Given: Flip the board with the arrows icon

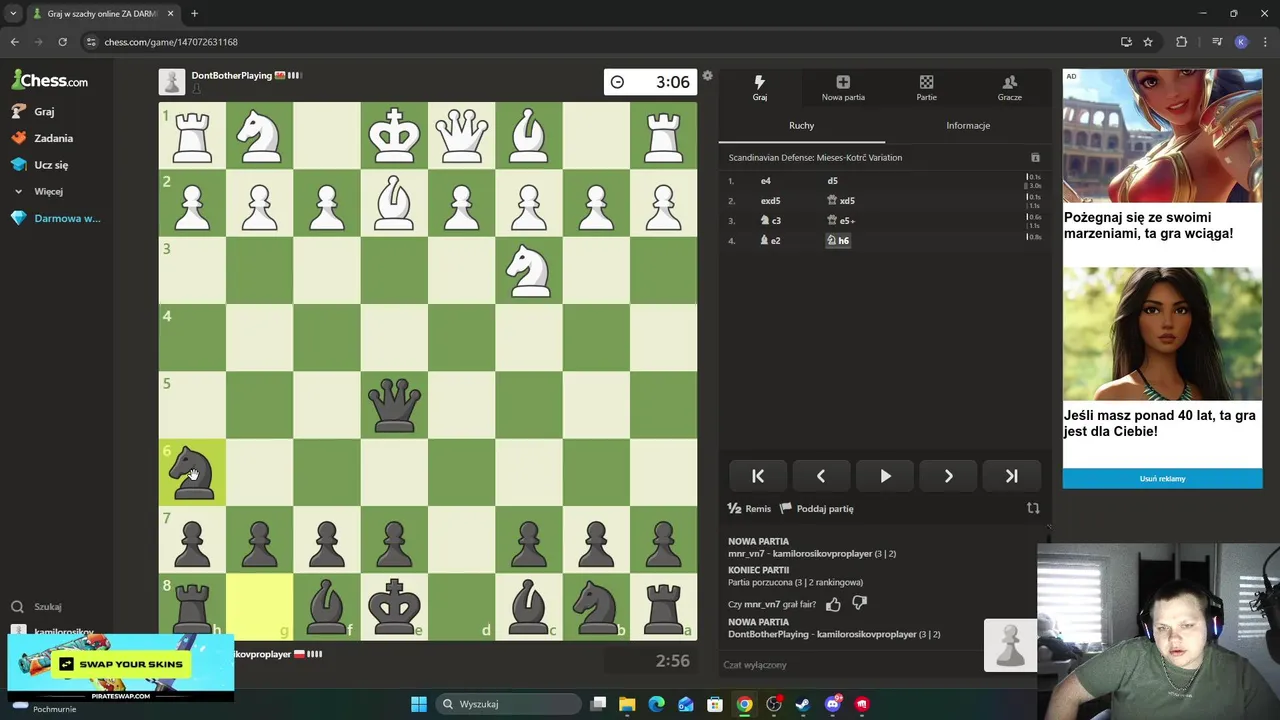Looking at the screenshot, I should pyautogui.click(x=1033, y=508).
